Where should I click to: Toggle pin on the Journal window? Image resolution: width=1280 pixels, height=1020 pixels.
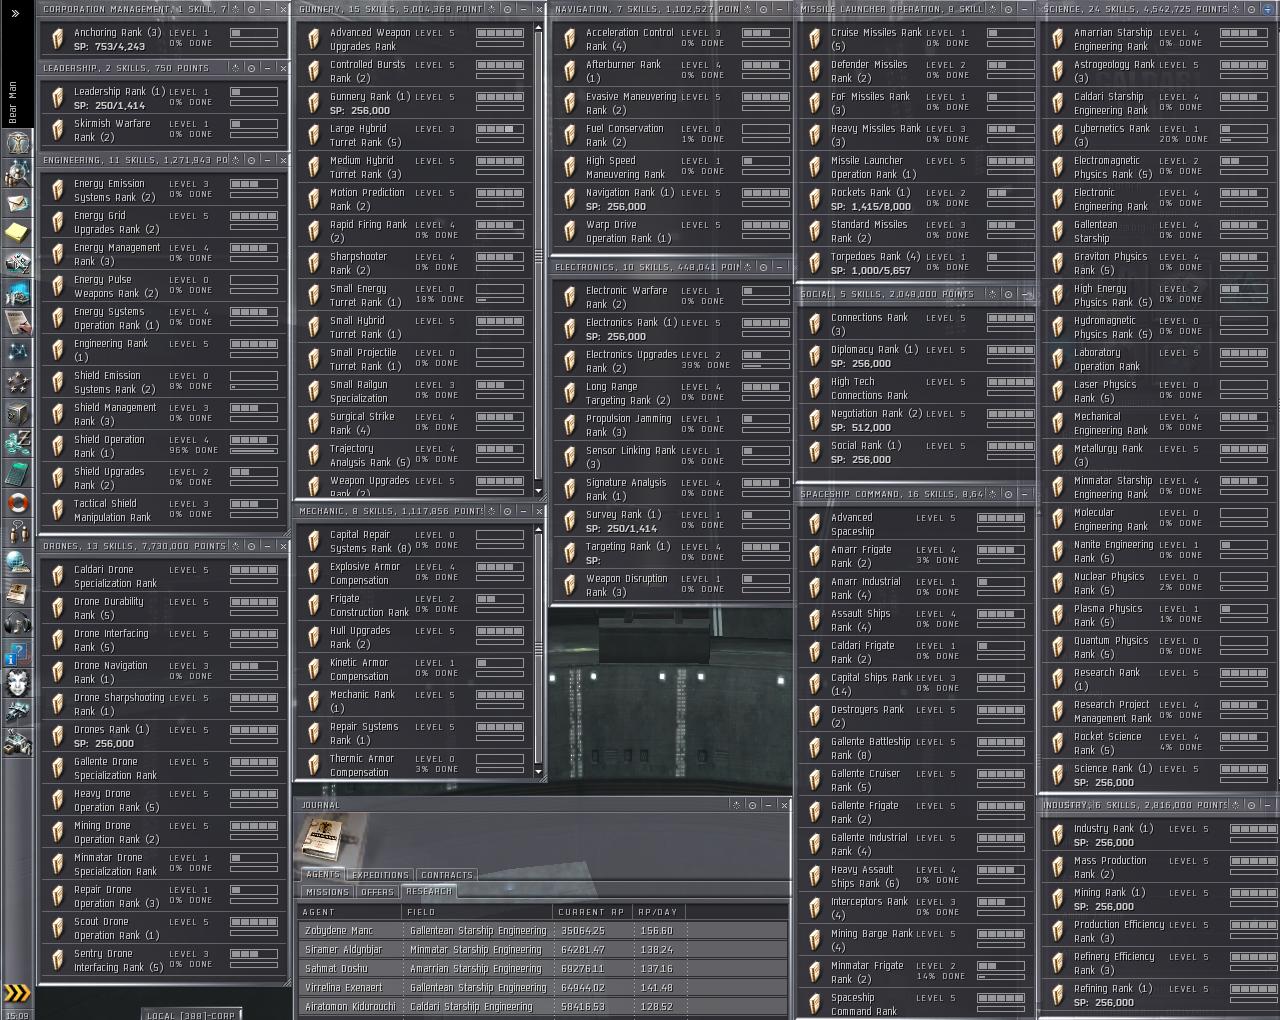pyautogui.click(x=736, y=805)
